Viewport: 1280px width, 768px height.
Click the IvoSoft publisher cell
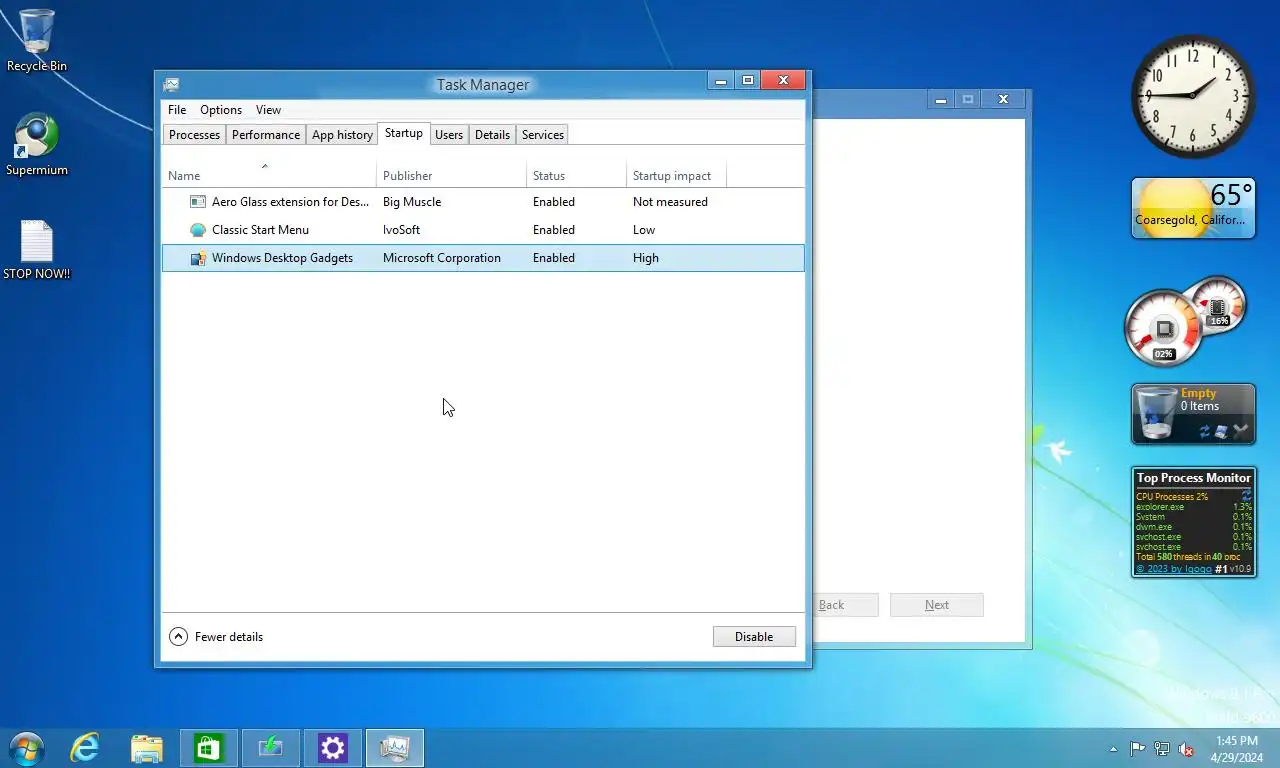pos(402,230)
